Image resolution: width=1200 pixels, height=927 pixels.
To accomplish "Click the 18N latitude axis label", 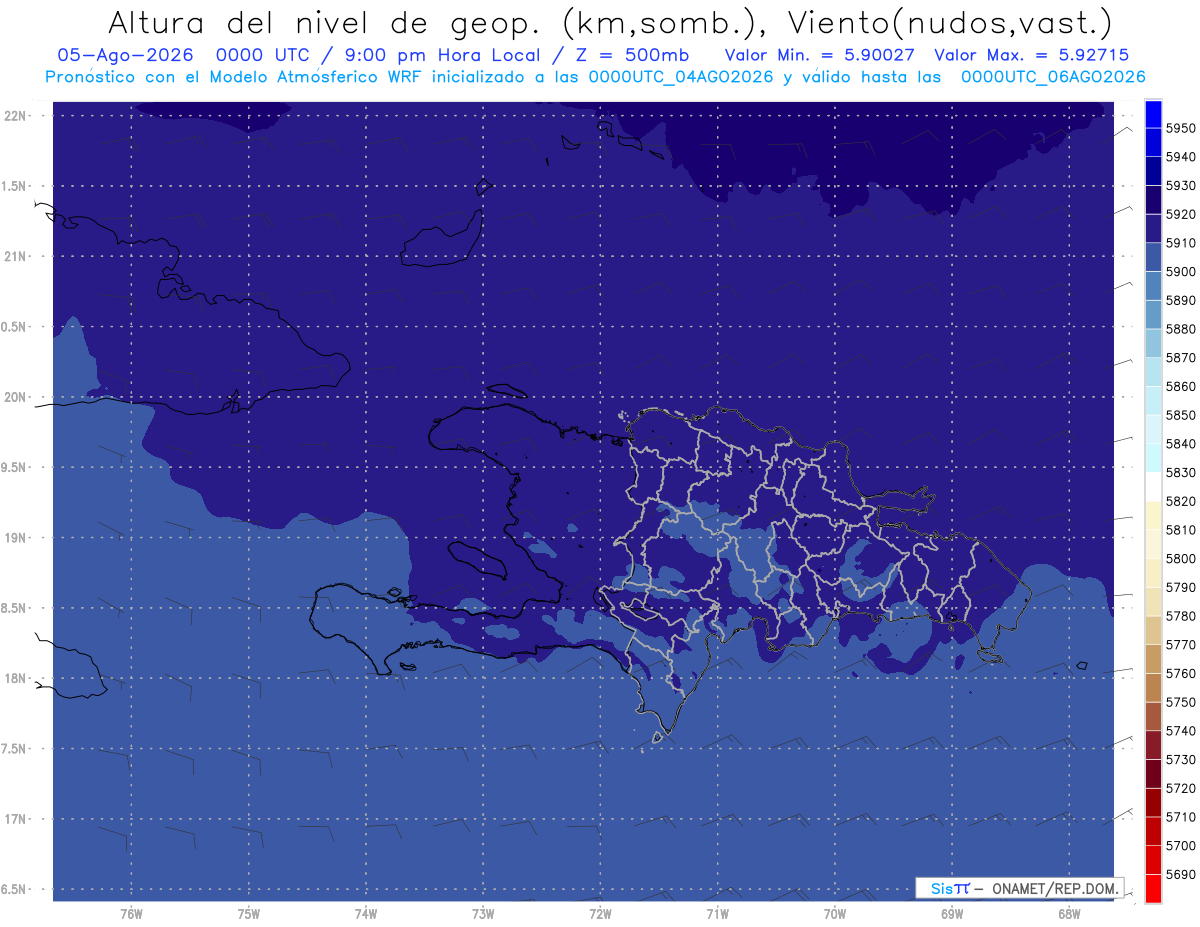I will [17, 678].
